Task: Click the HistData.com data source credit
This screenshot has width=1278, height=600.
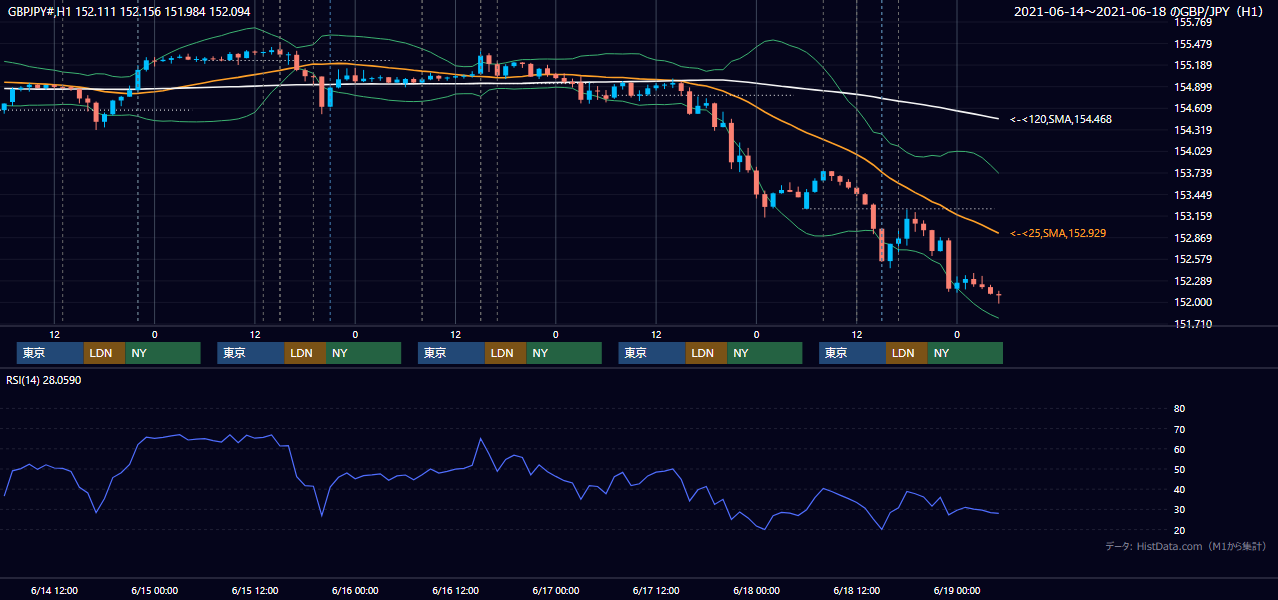Action: 1186,546
